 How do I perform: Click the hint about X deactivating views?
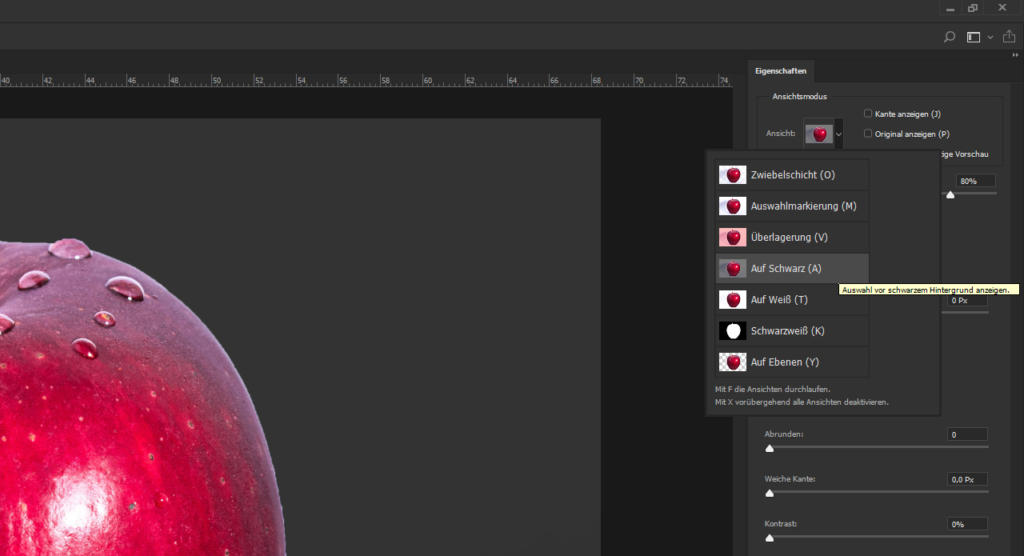click(x=801, y=402)
